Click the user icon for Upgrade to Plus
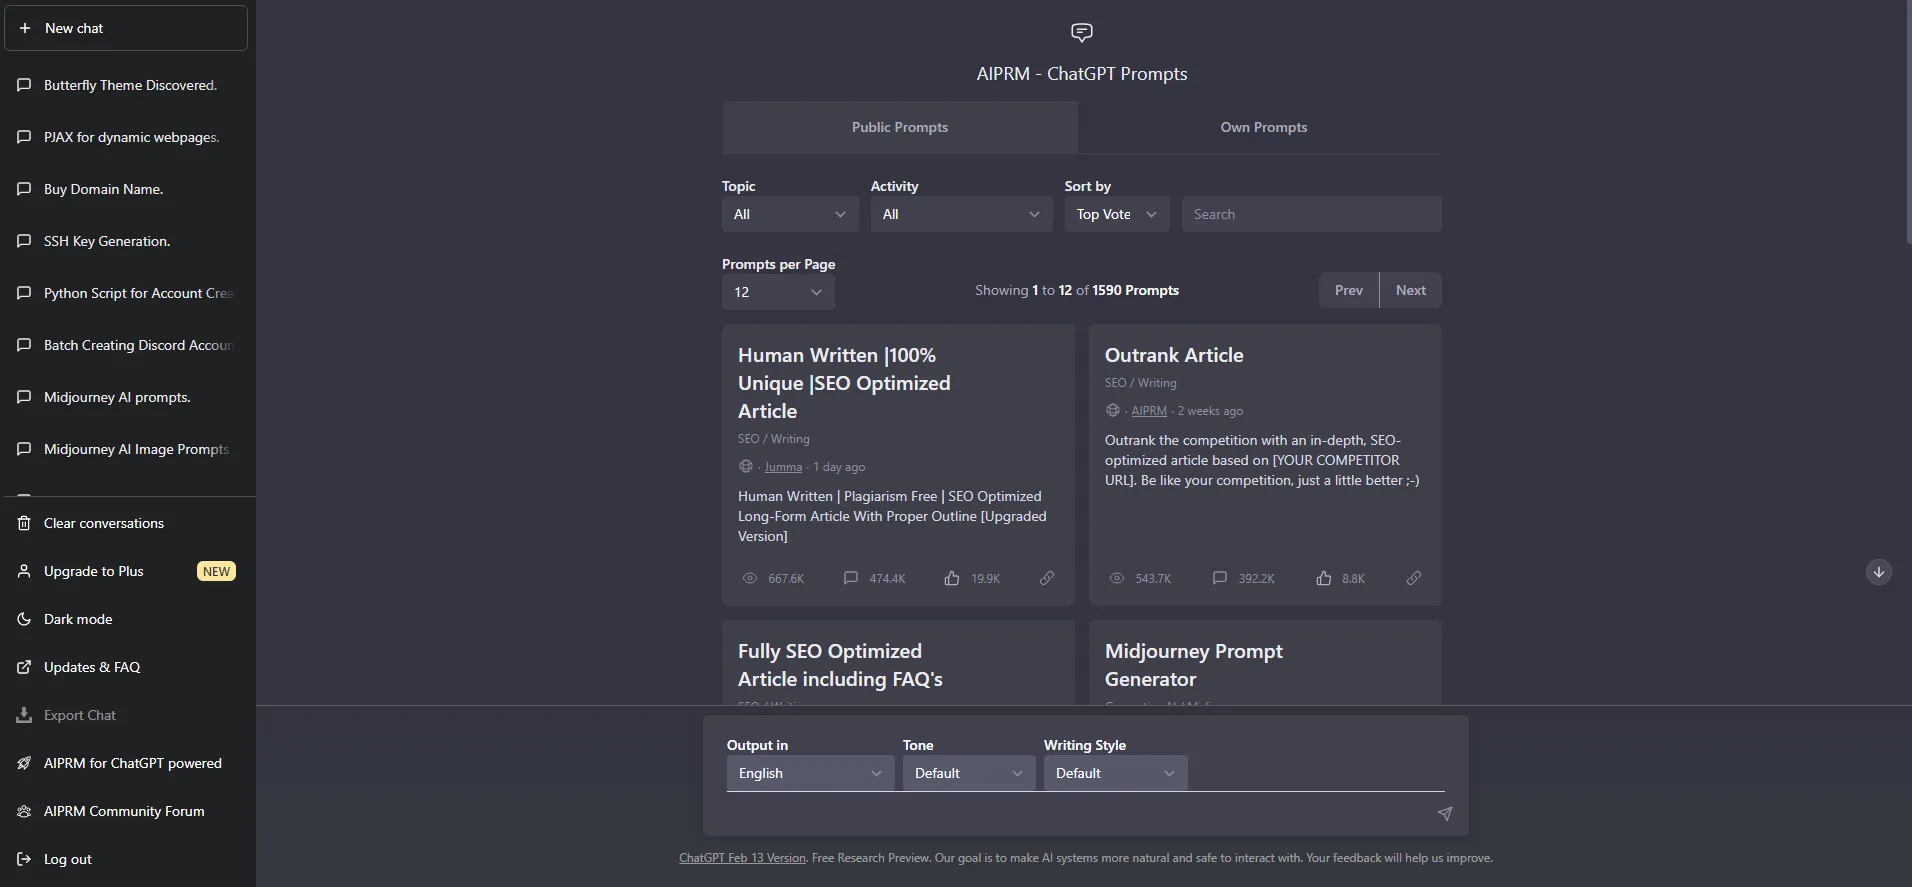The height and width of the screenshot is (887, 1912). (24, 571)
